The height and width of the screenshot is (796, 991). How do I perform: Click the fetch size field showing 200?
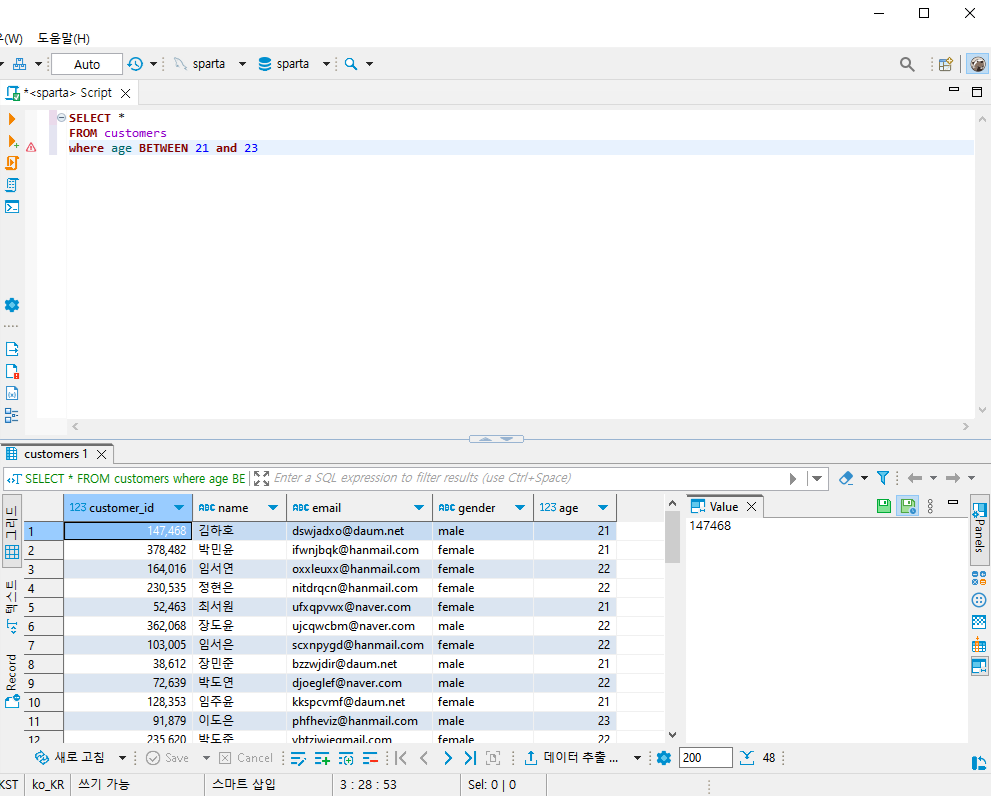coord(704,758)
